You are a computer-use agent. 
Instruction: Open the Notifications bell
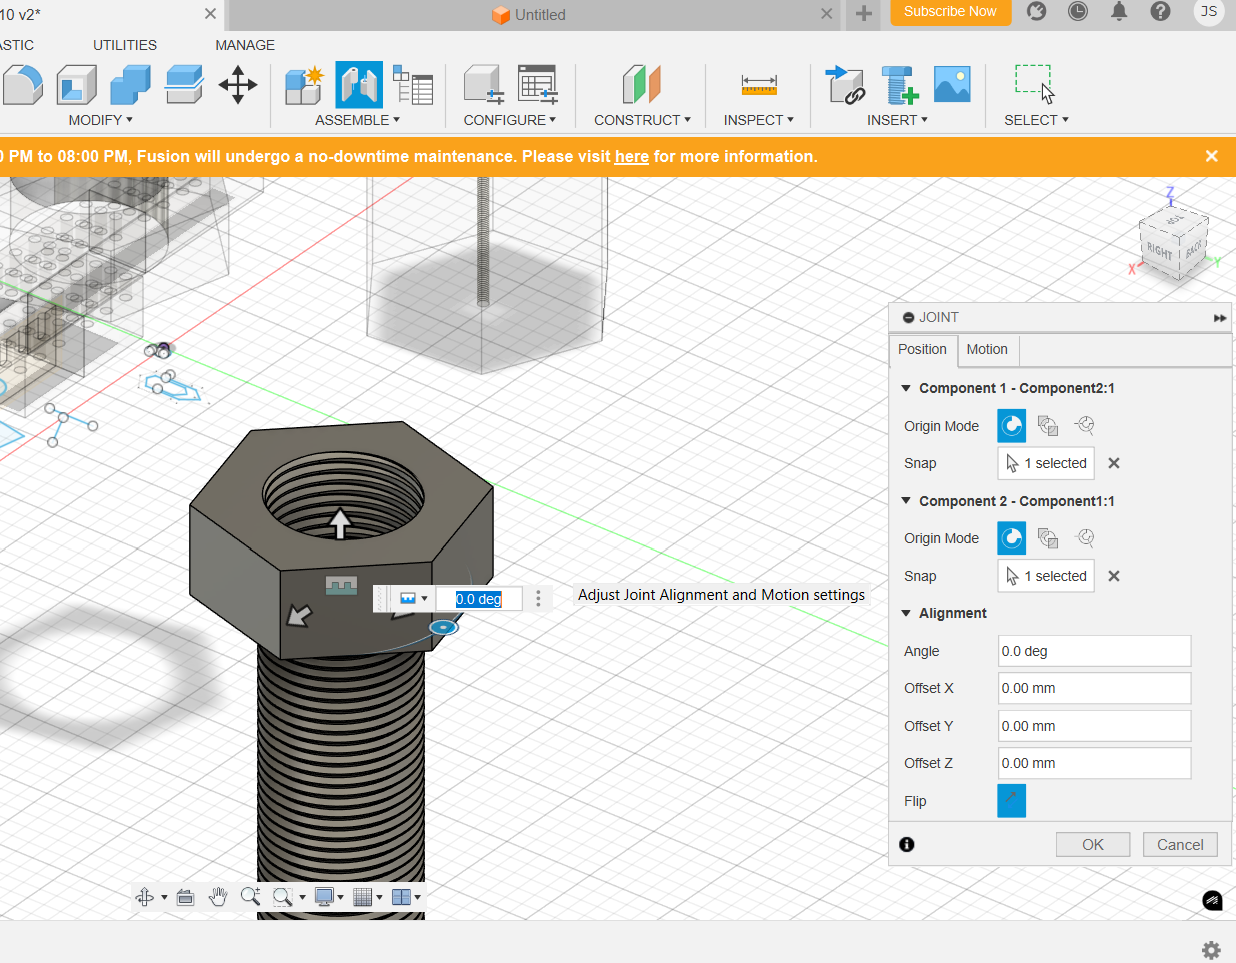[1119, 12]
